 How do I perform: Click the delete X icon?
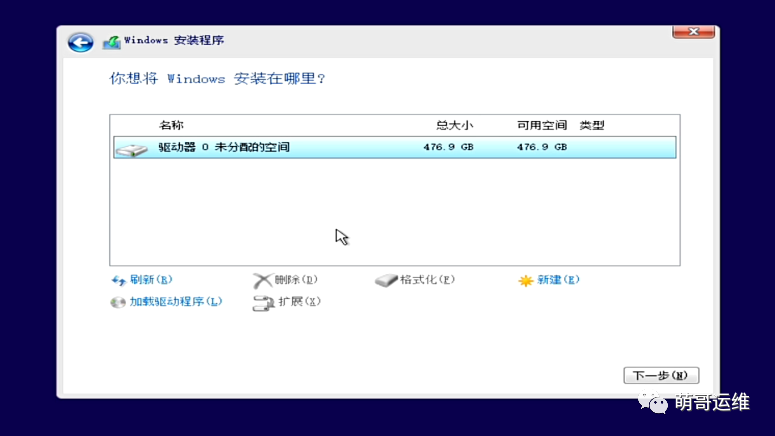coord(262,281)
